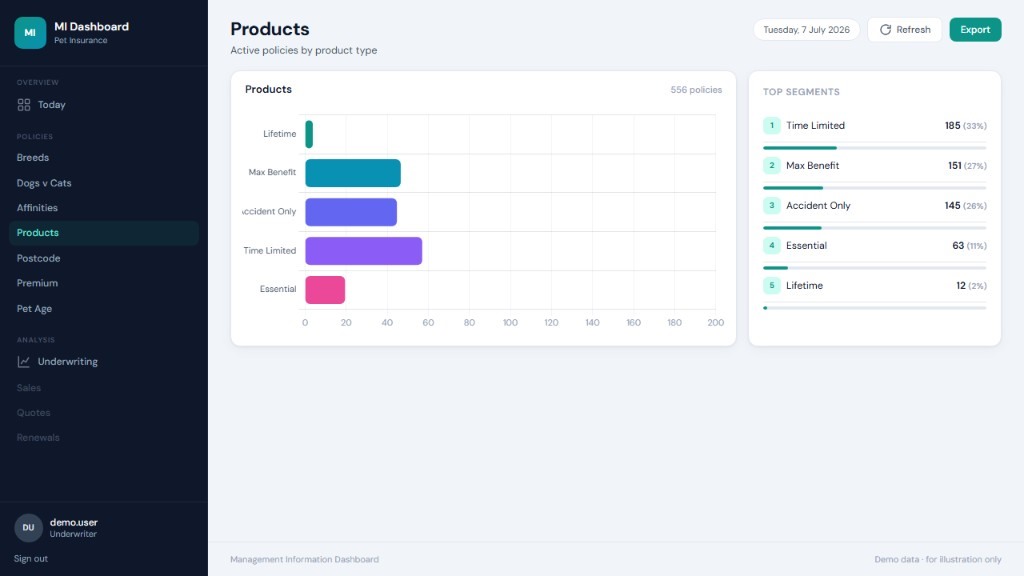This screenshot has width=1024, height=576.
Task: Open Dogs v Cats view
Action: tap(104, 183)
